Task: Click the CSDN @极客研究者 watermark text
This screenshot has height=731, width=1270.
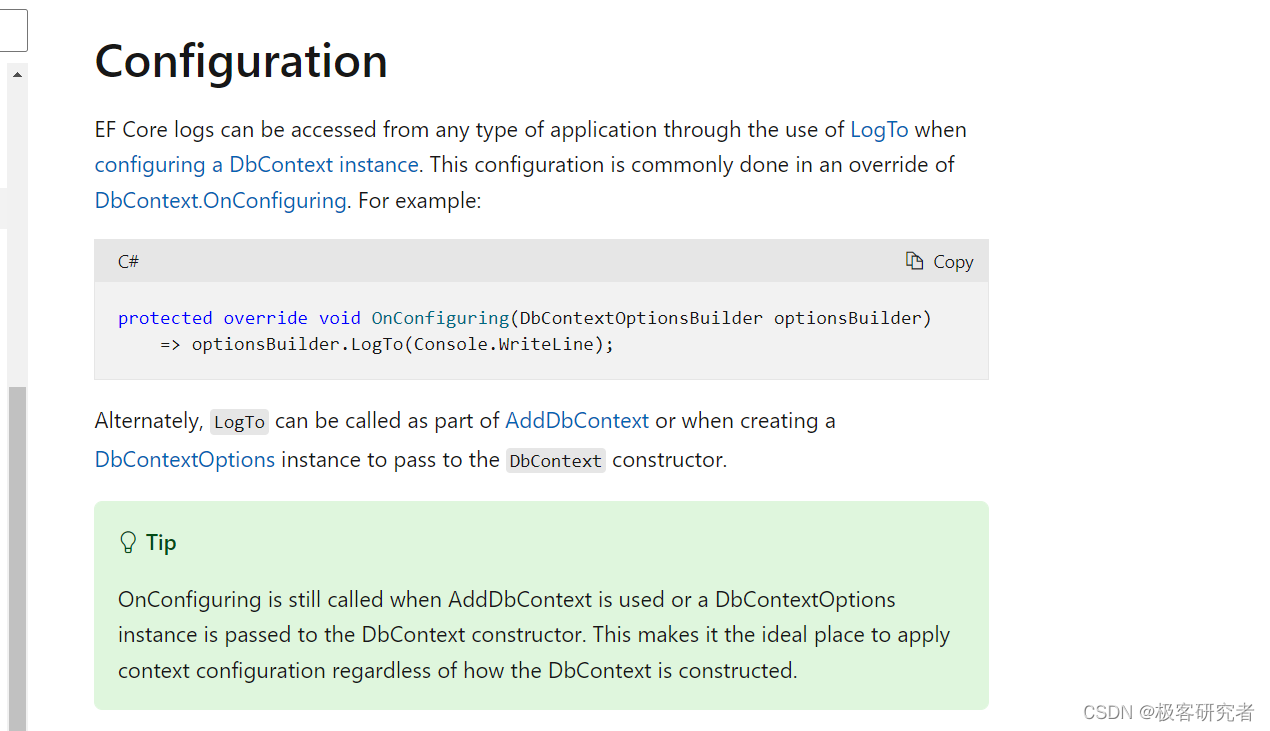Action: [1168, 712]
